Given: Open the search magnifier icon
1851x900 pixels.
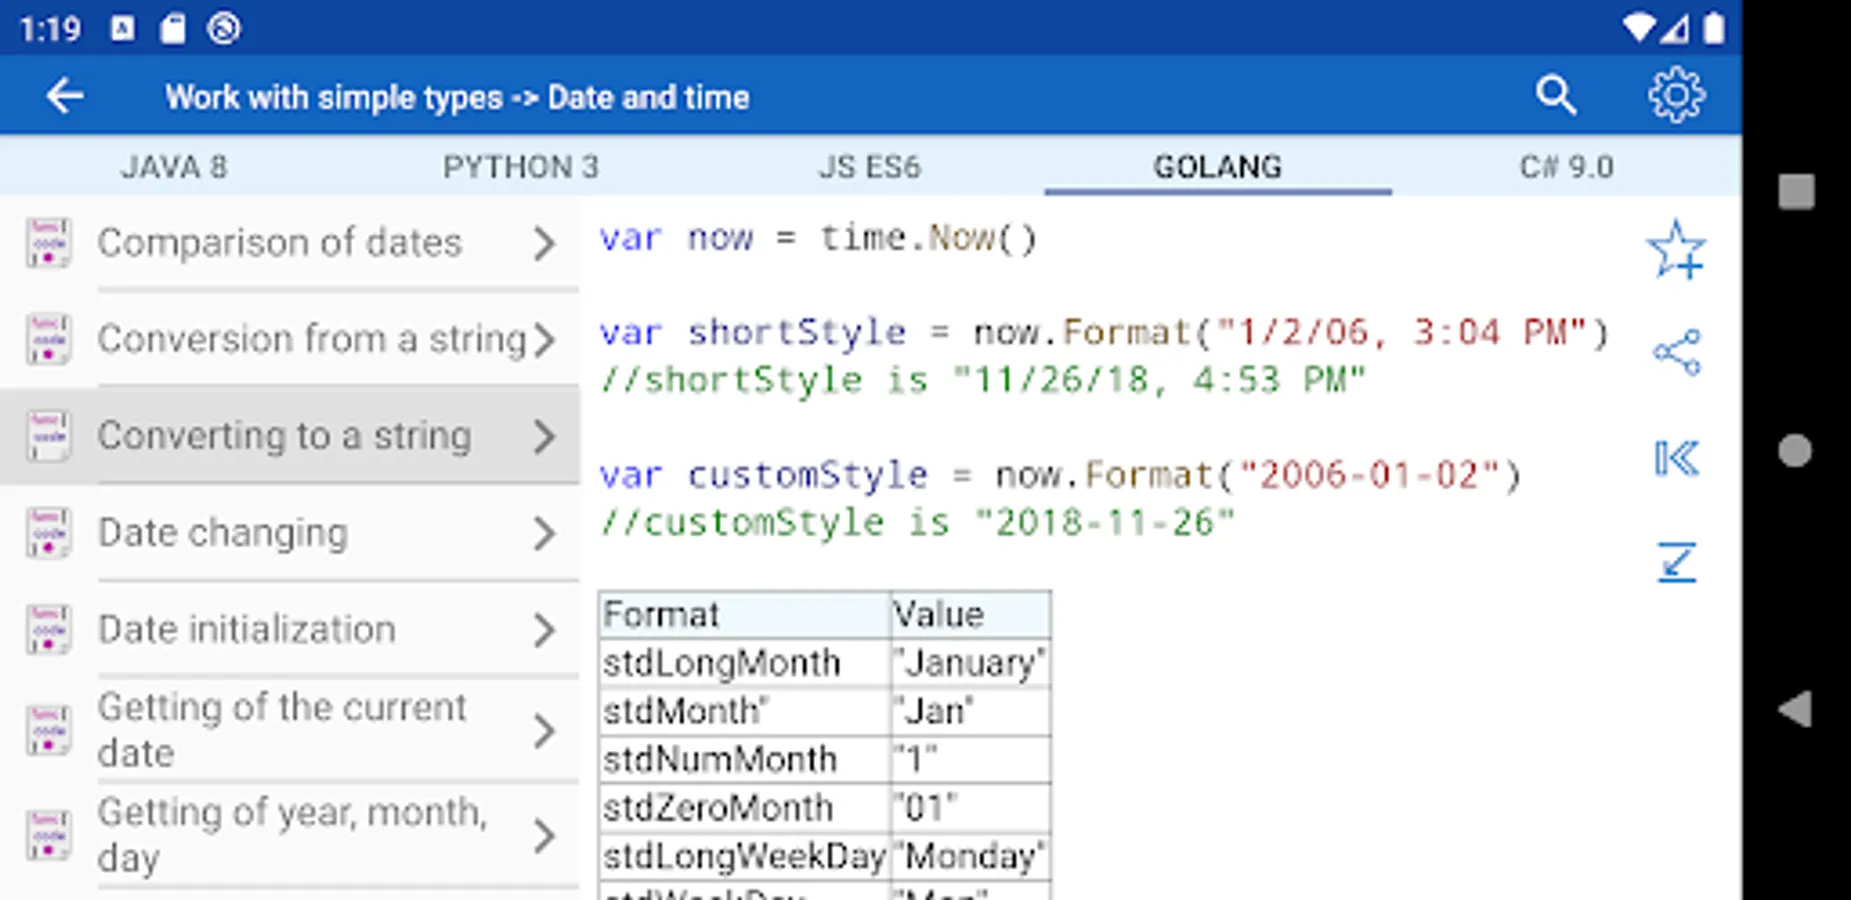Looking at the screenshot, I should point(1555,96).
